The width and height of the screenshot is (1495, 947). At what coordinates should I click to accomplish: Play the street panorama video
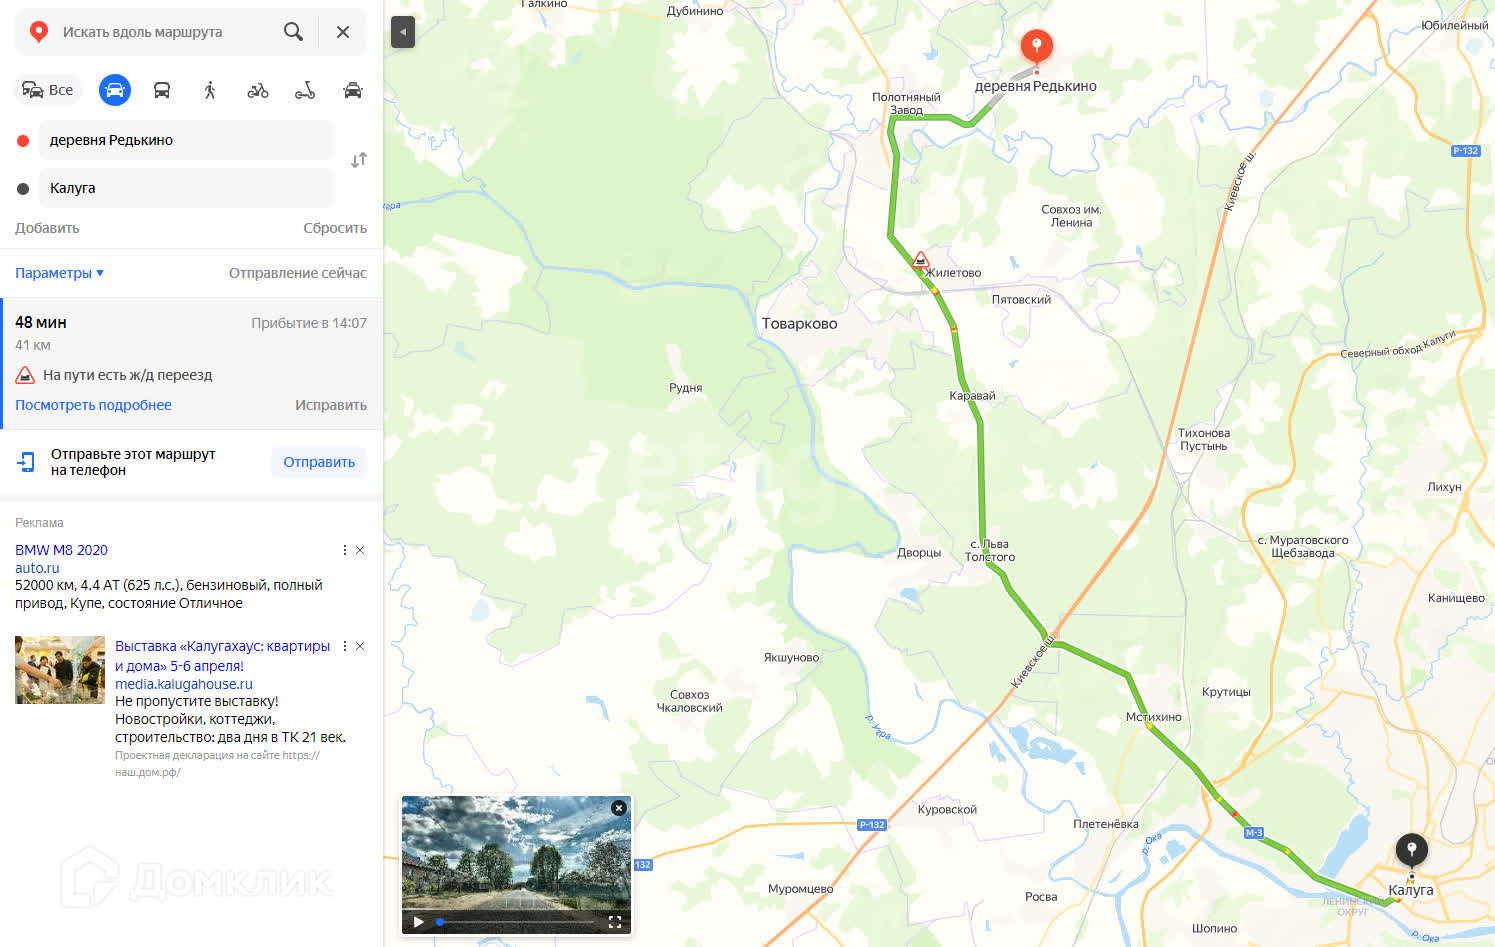click(419, 922)
